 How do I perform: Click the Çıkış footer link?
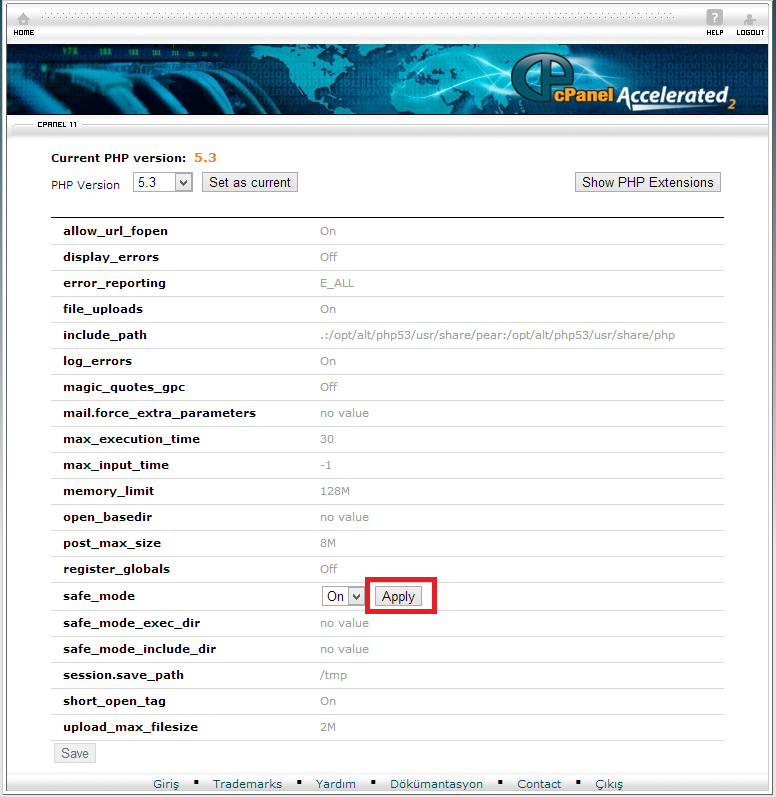click(608, 784)
